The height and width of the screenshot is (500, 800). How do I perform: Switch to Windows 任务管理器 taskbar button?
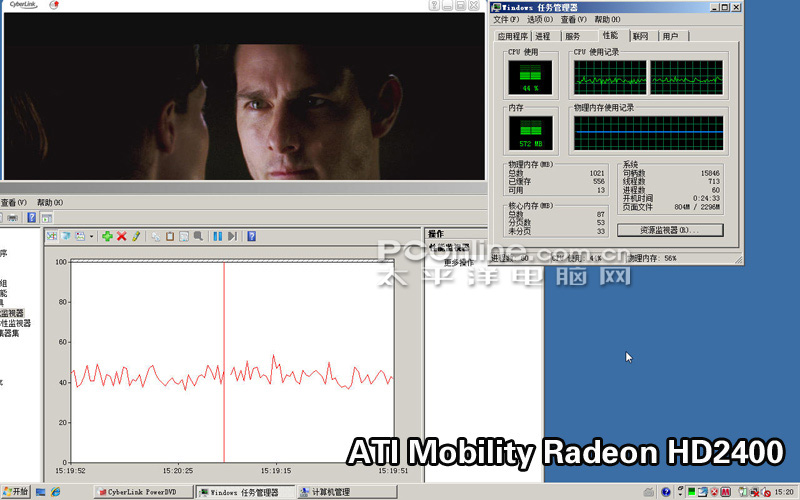246,492
